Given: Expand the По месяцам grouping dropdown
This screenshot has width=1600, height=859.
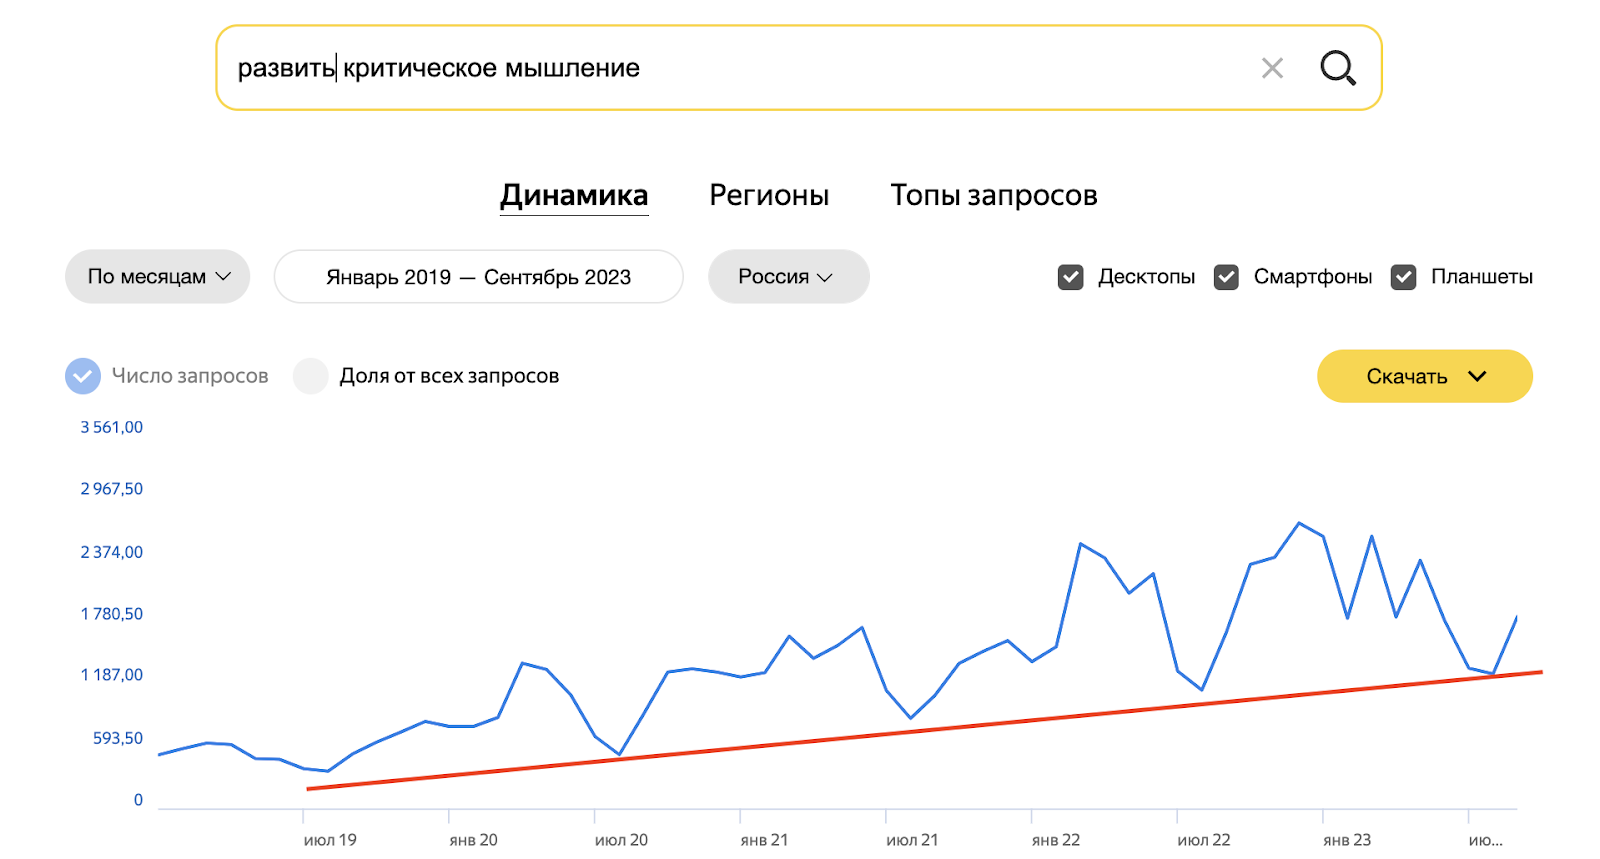Looking at the screenshot, I should [157, 276].
